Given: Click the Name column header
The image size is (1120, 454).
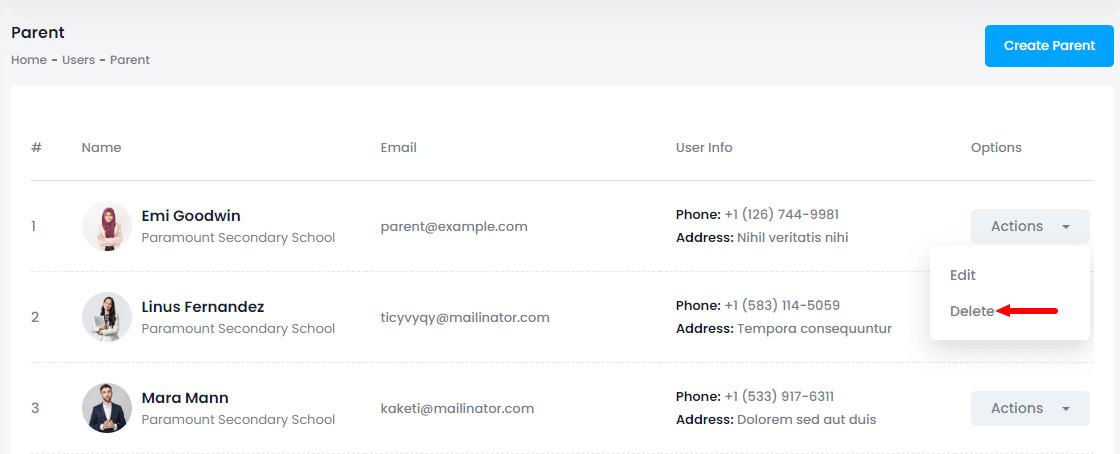Looking at the screenshot, I should (101, 148).
